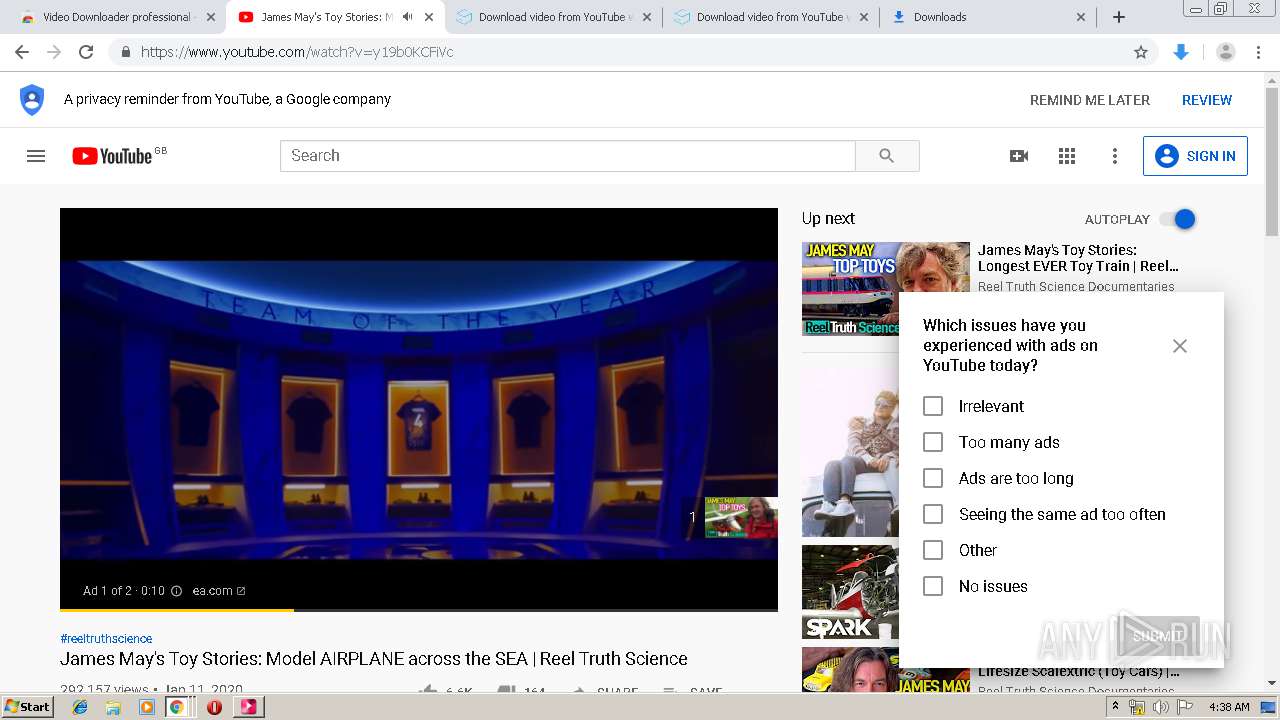
Task: Switch to the James May's Toy Stories tab
Action: pyautogui.click(x=336, y=17)
